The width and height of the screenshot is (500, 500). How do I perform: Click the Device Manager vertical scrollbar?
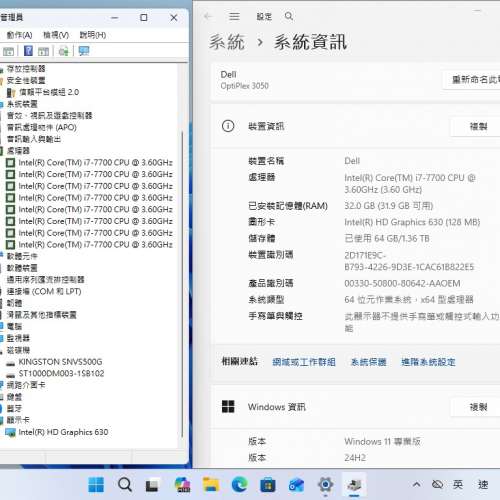click(182, 283)
